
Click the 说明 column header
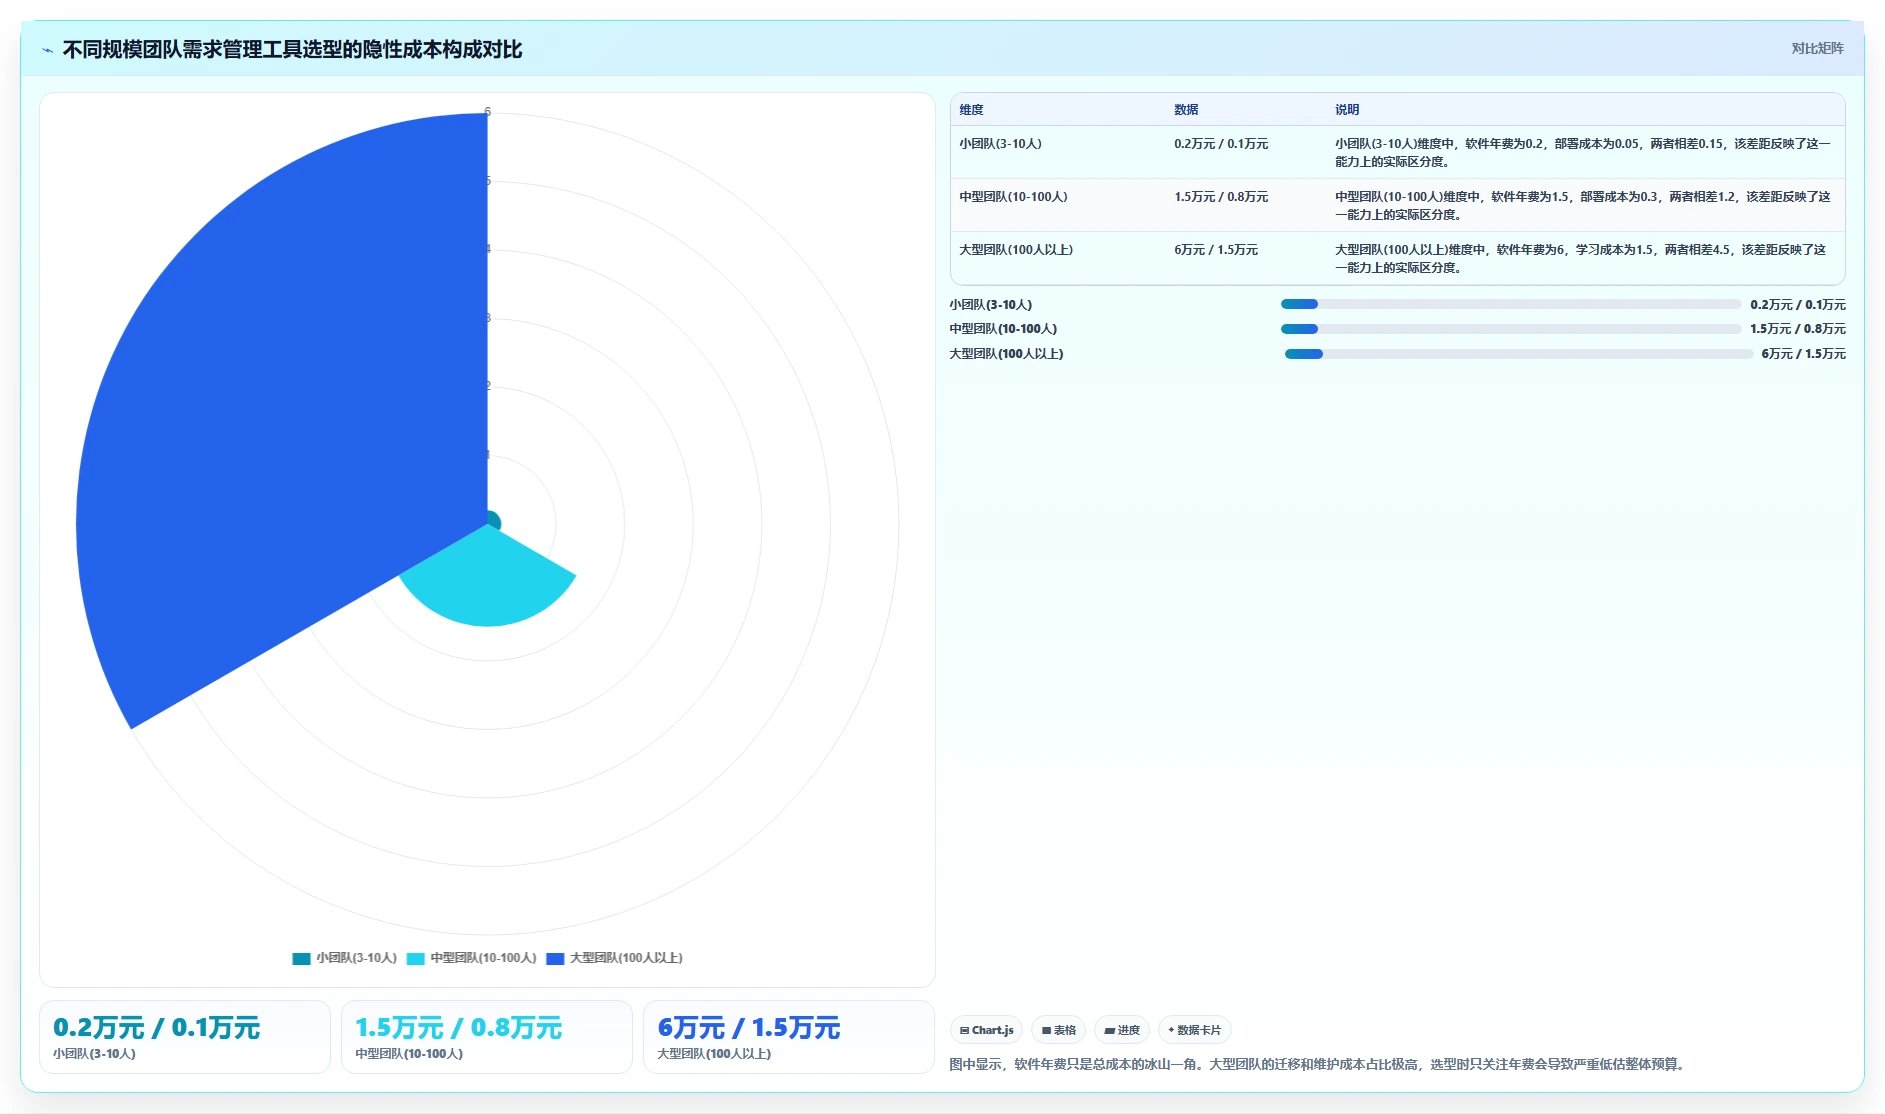(1347, 110)
